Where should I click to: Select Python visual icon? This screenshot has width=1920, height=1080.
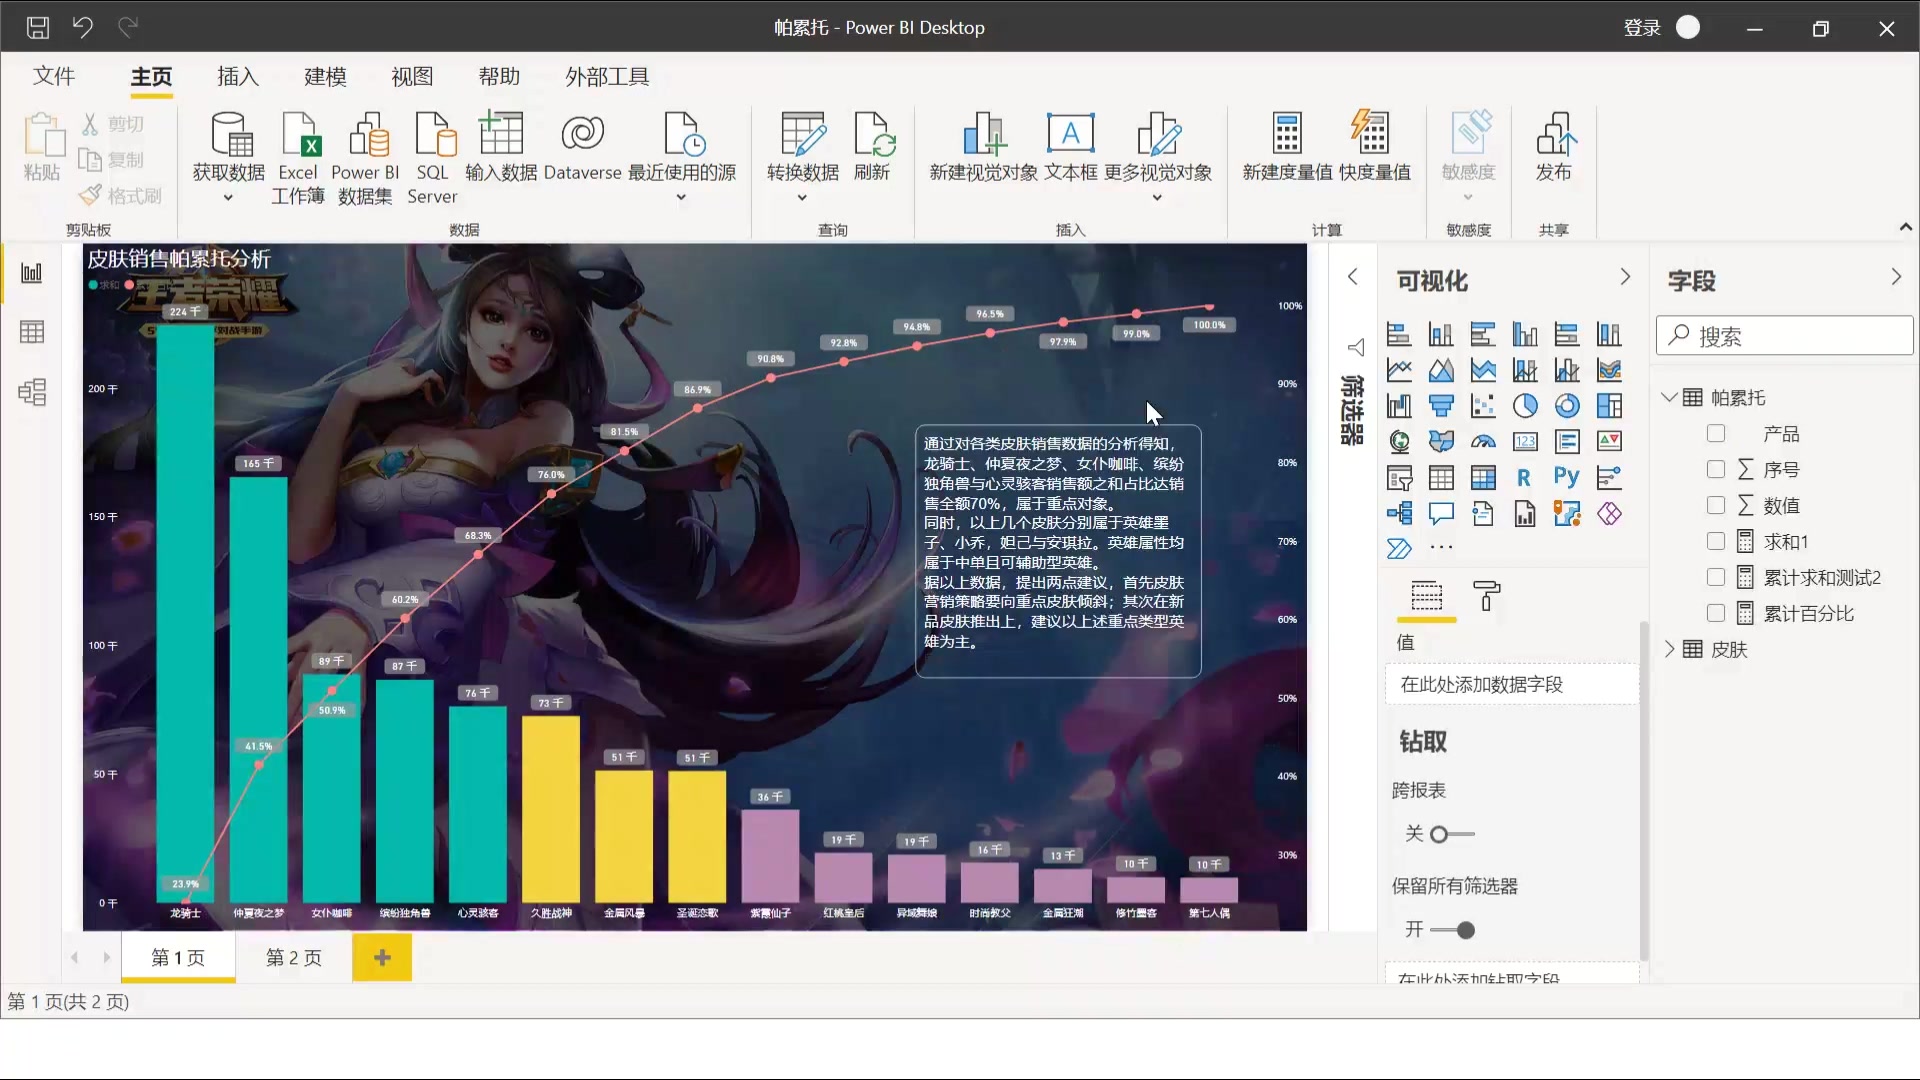tap(1567, 478)
